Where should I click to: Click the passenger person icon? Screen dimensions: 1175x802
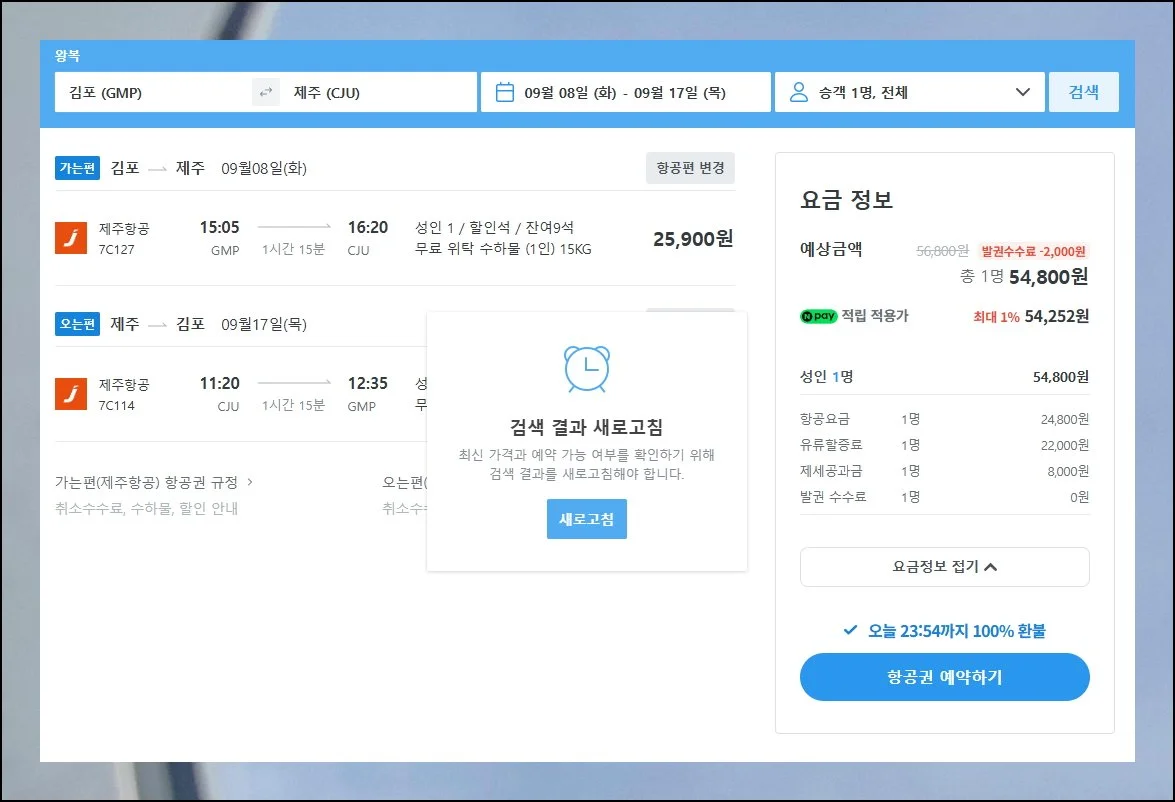click(798, 93)
